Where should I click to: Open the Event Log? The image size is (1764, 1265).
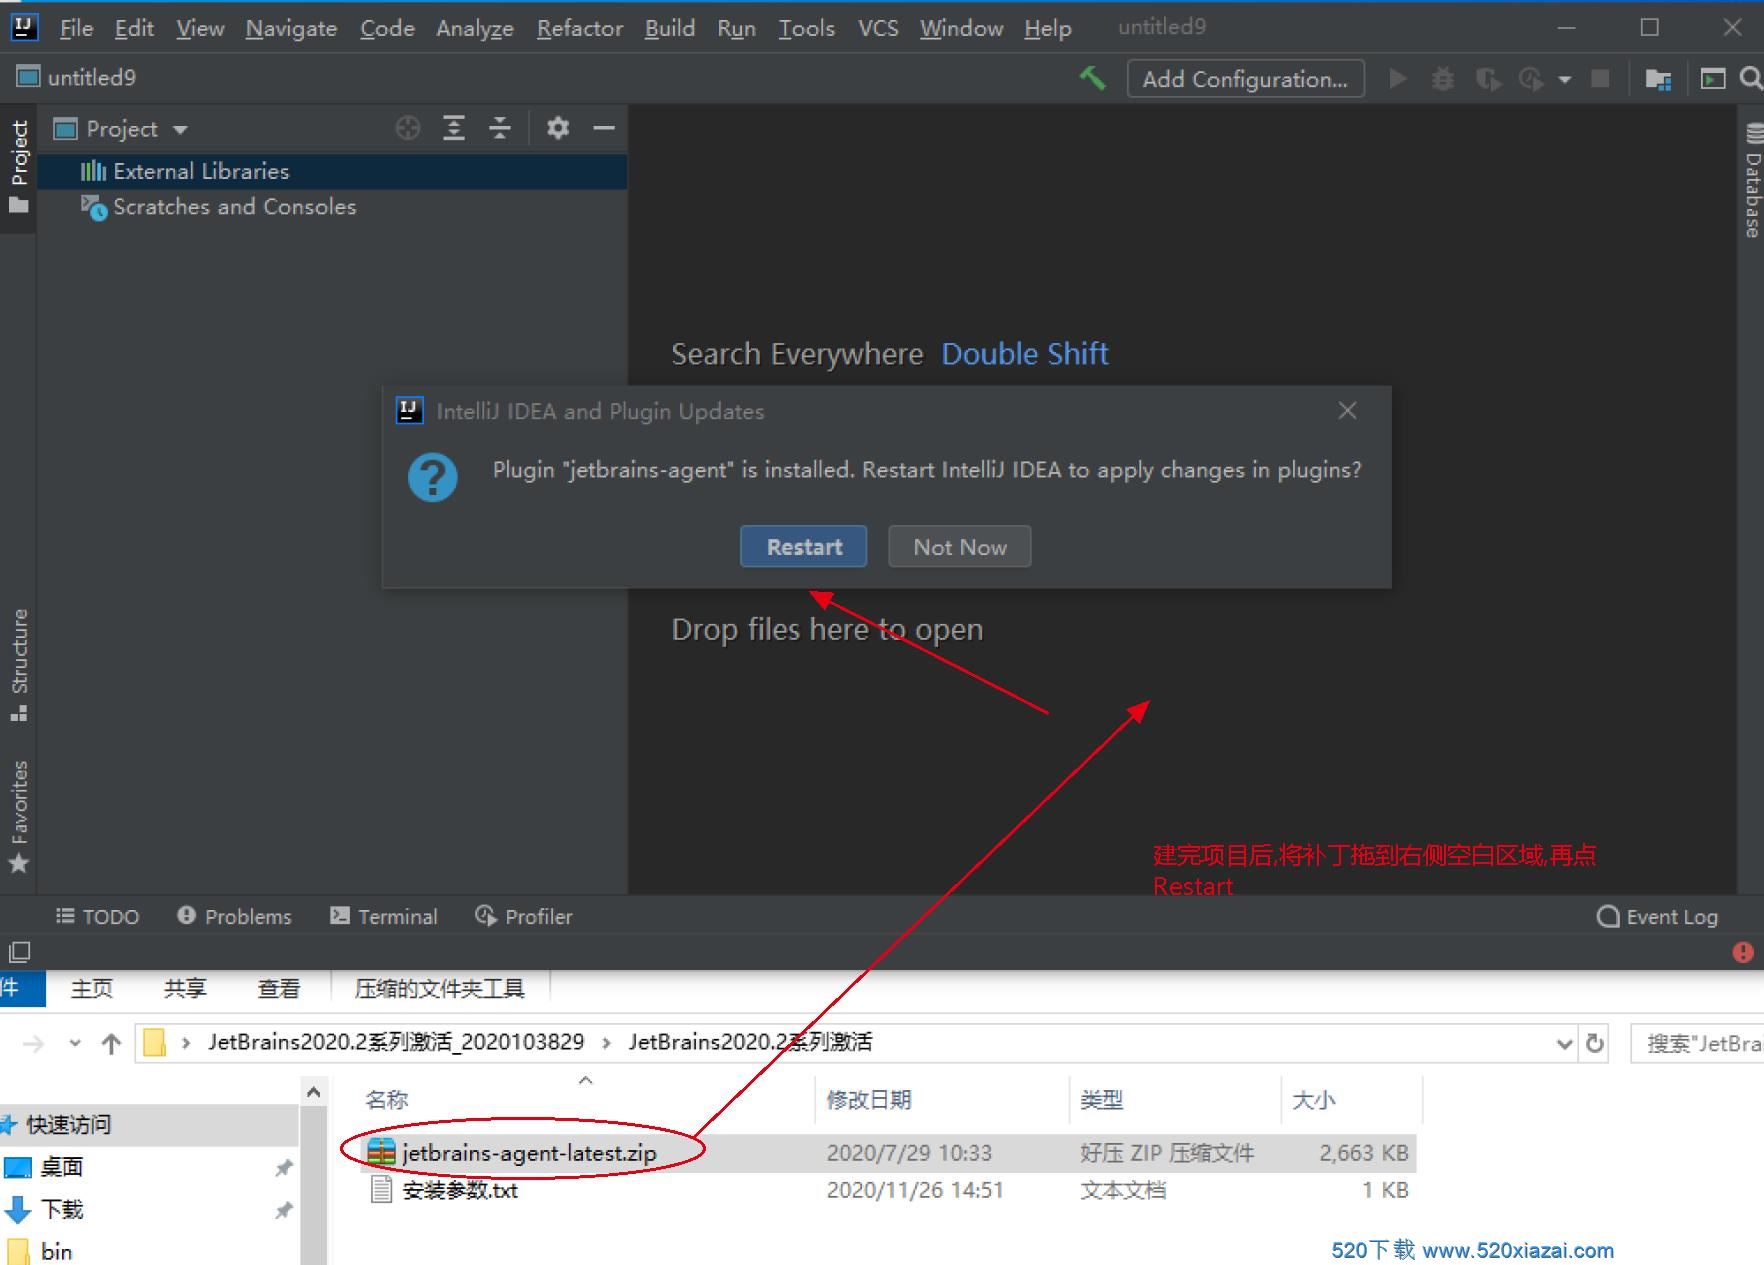1657,916
